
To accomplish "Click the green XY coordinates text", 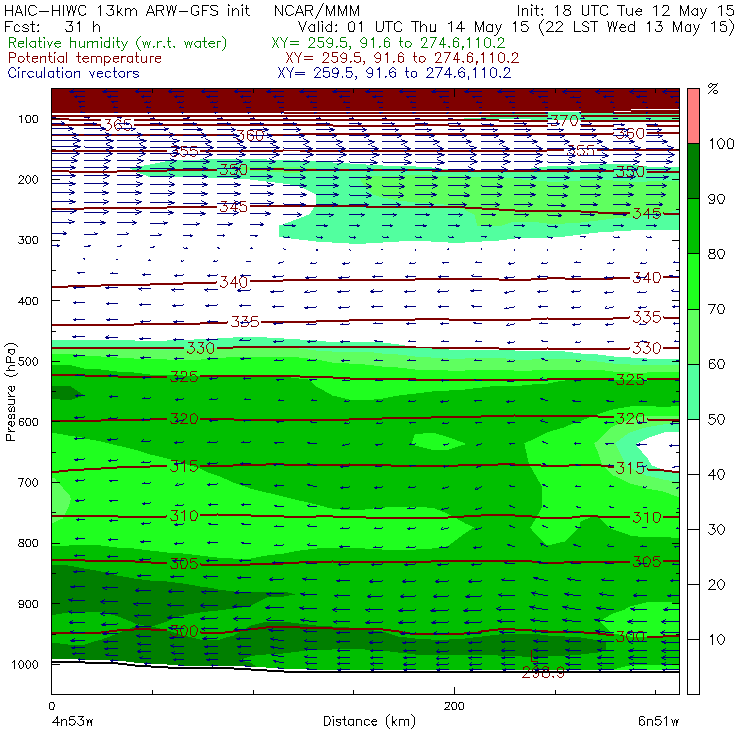I will click(x=388, y=43).
